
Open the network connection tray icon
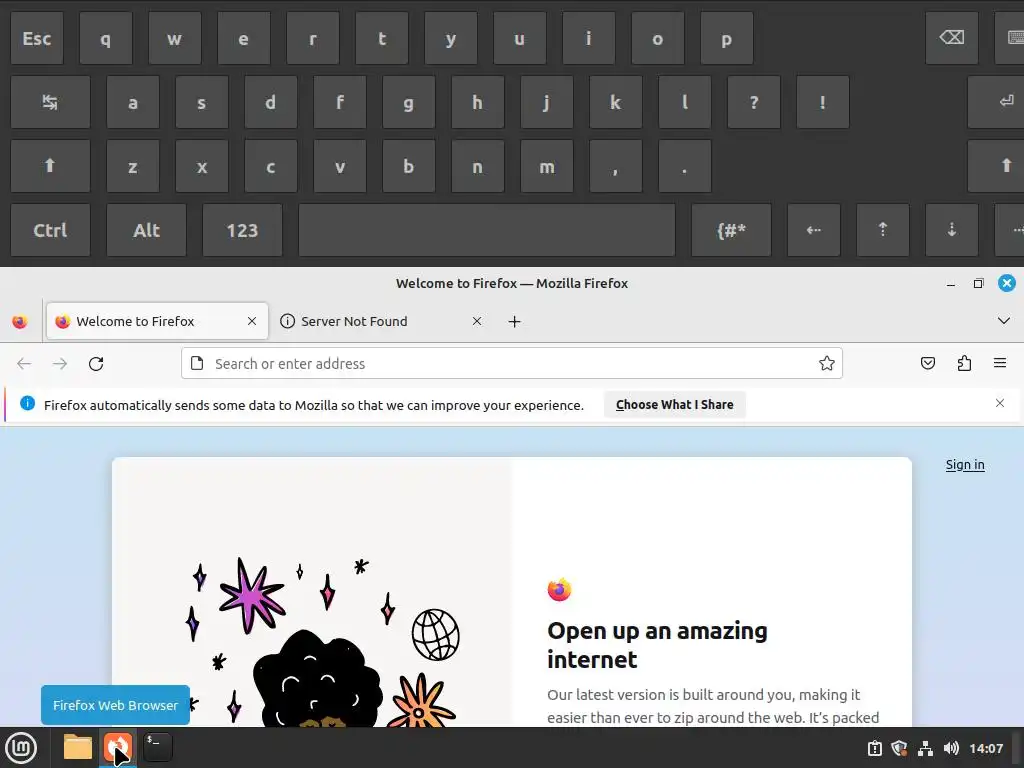(925, 748)
